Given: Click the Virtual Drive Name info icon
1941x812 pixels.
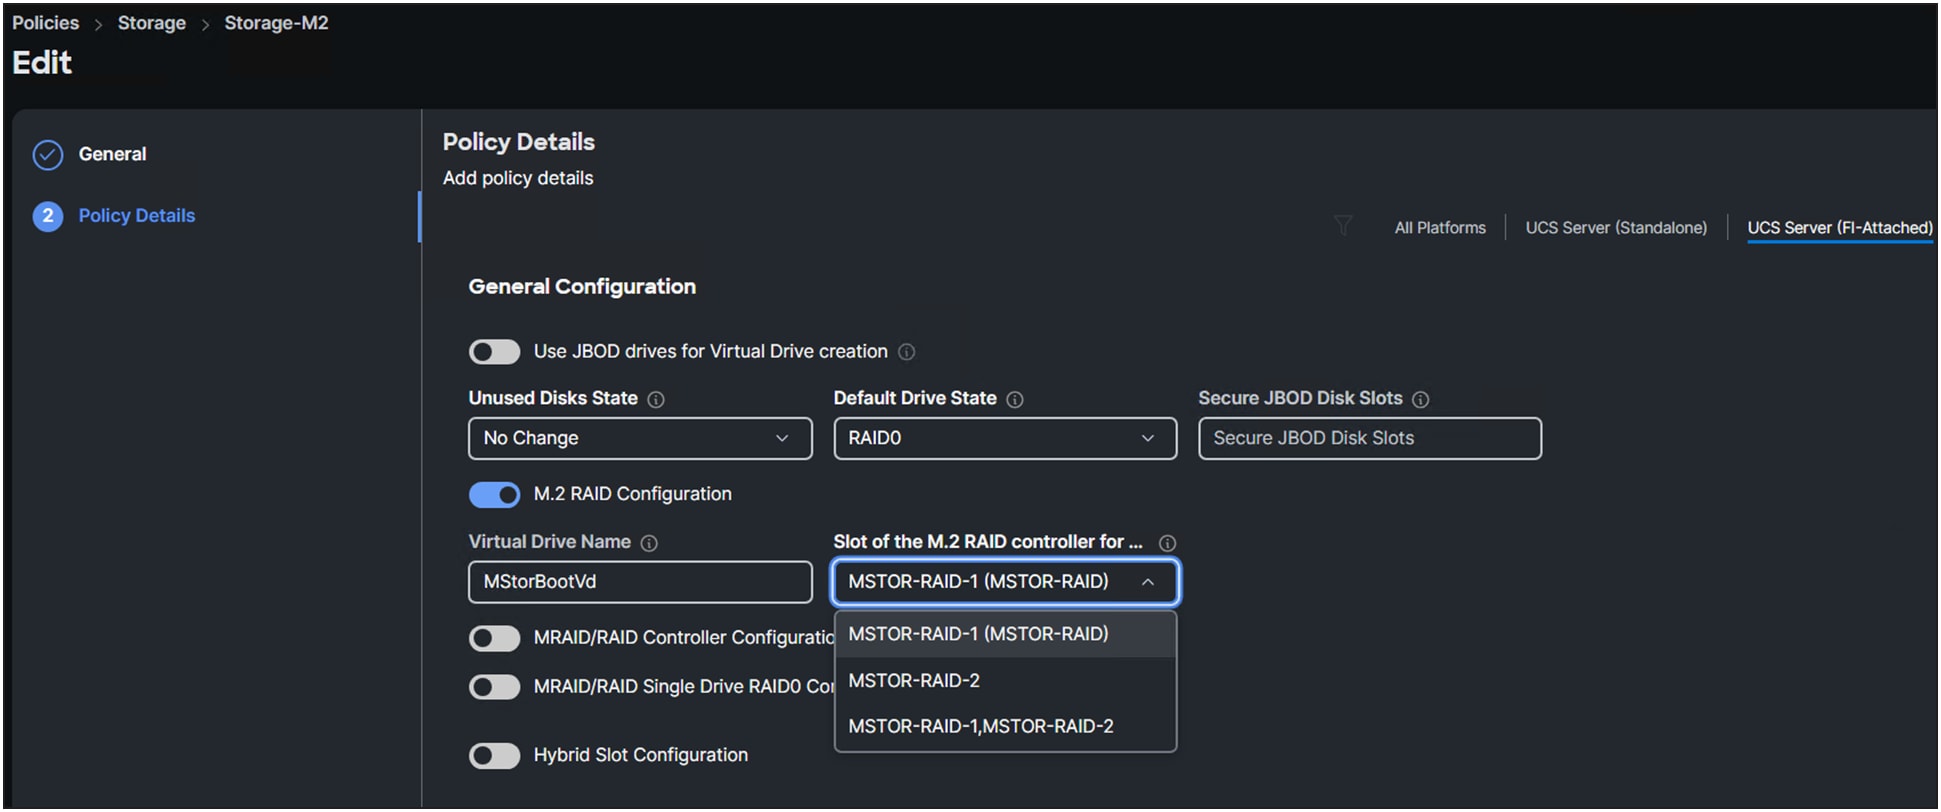Looking at the screenshot, I should click(649, 543).
